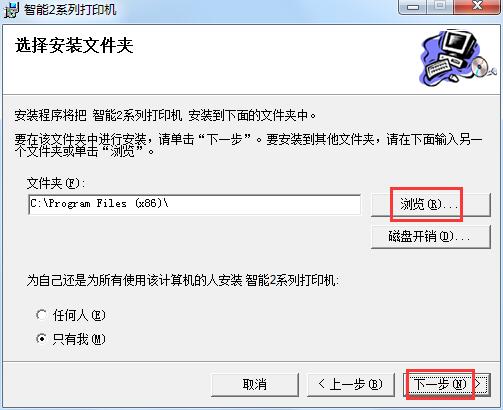Screen dimensions: 503x410
Task: Click the 为自己还是为所有使用该计算机的人安装 prompt text
Action: (x=183, y=280)
